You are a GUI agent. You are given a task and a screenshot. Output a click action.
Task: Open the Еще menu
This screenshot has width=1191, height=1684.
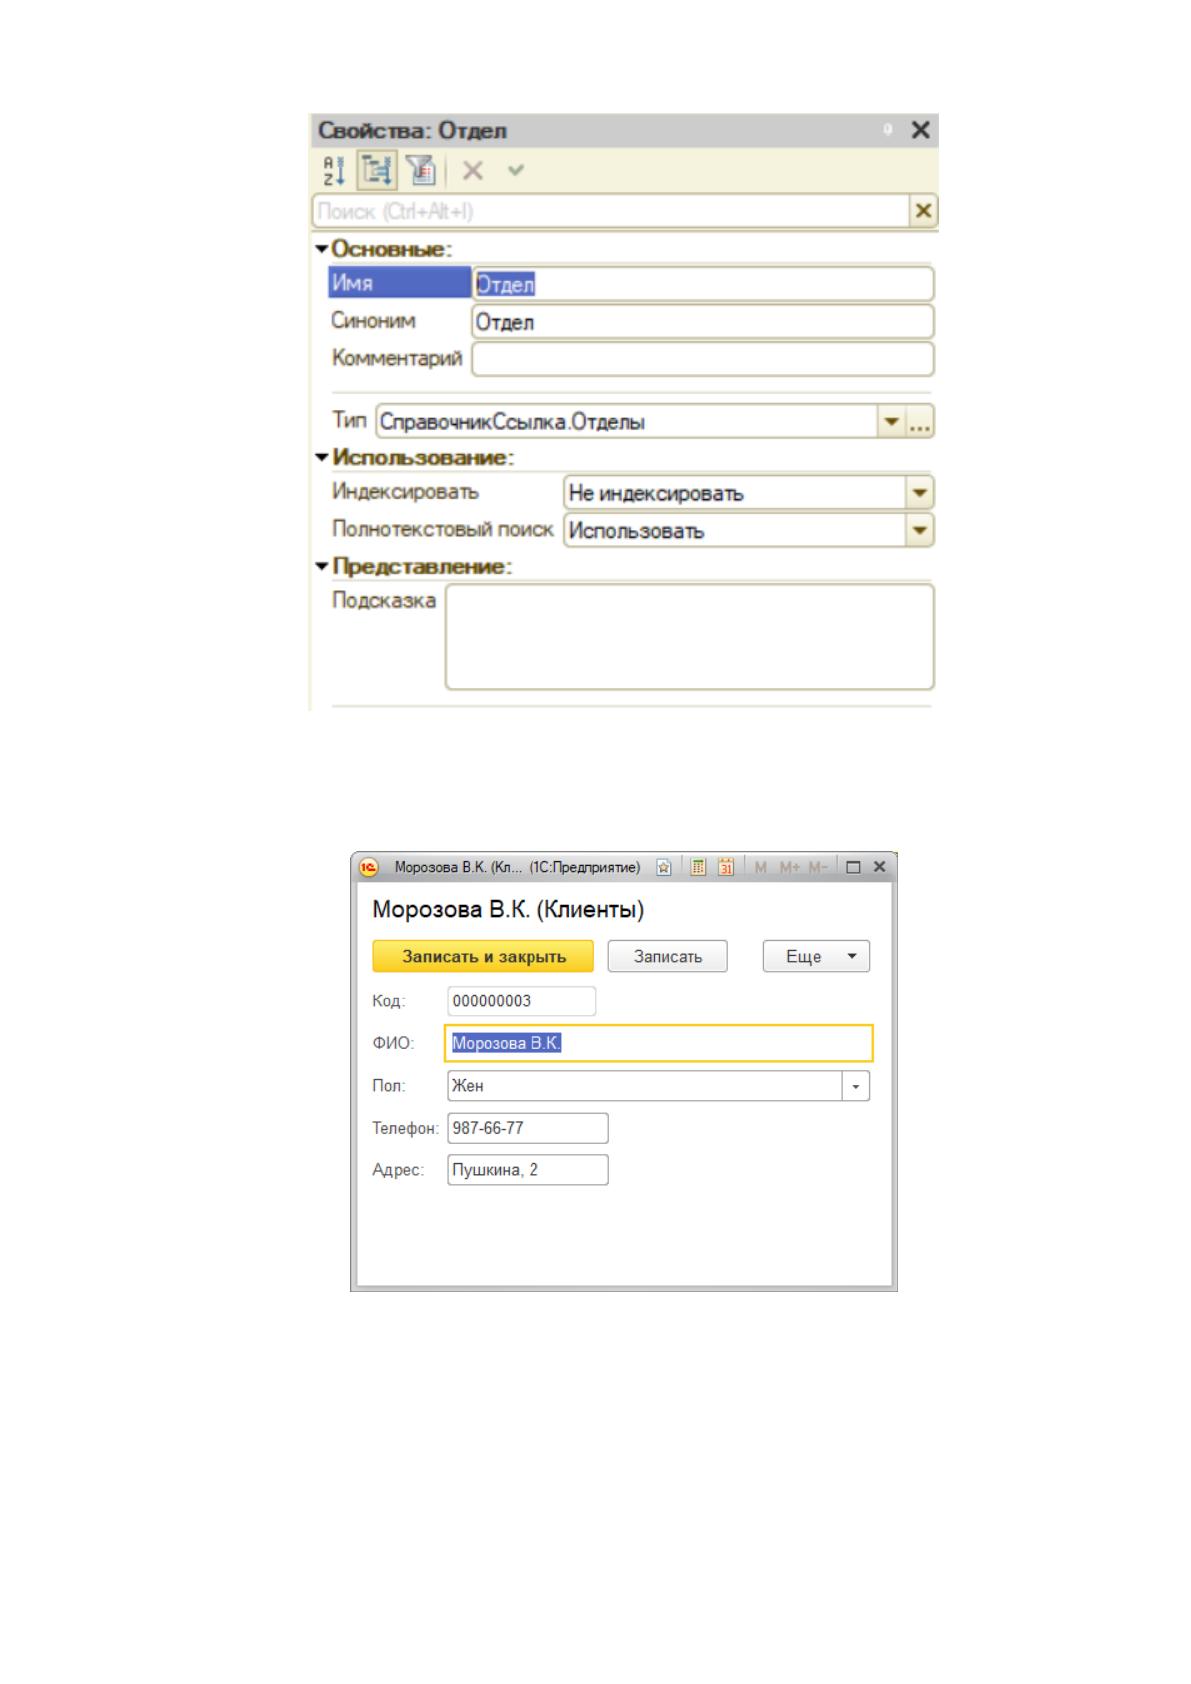[816, 956]
